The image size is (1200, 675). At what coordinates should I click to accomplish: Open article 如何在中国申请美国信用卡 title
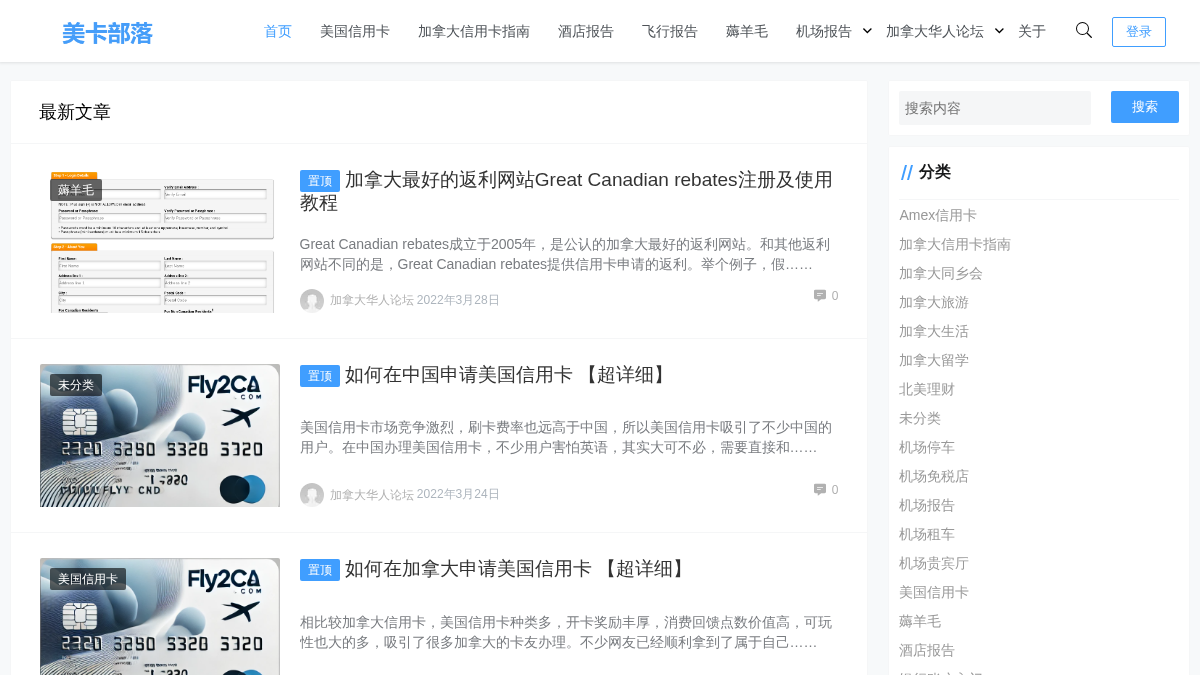pyautogui.click(x=508, y=375)
